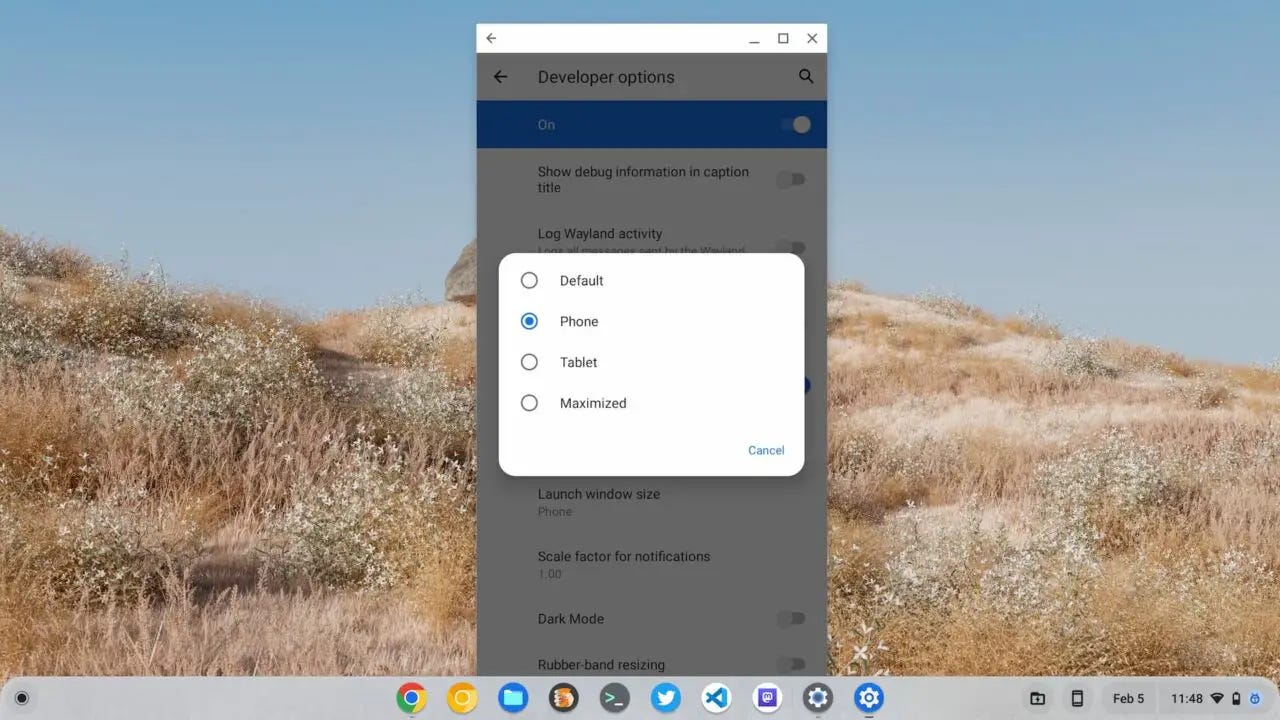This screenshot has height=720, width=1280.
Task: Open the gray Settings gear in shelf
Action: 818,698
